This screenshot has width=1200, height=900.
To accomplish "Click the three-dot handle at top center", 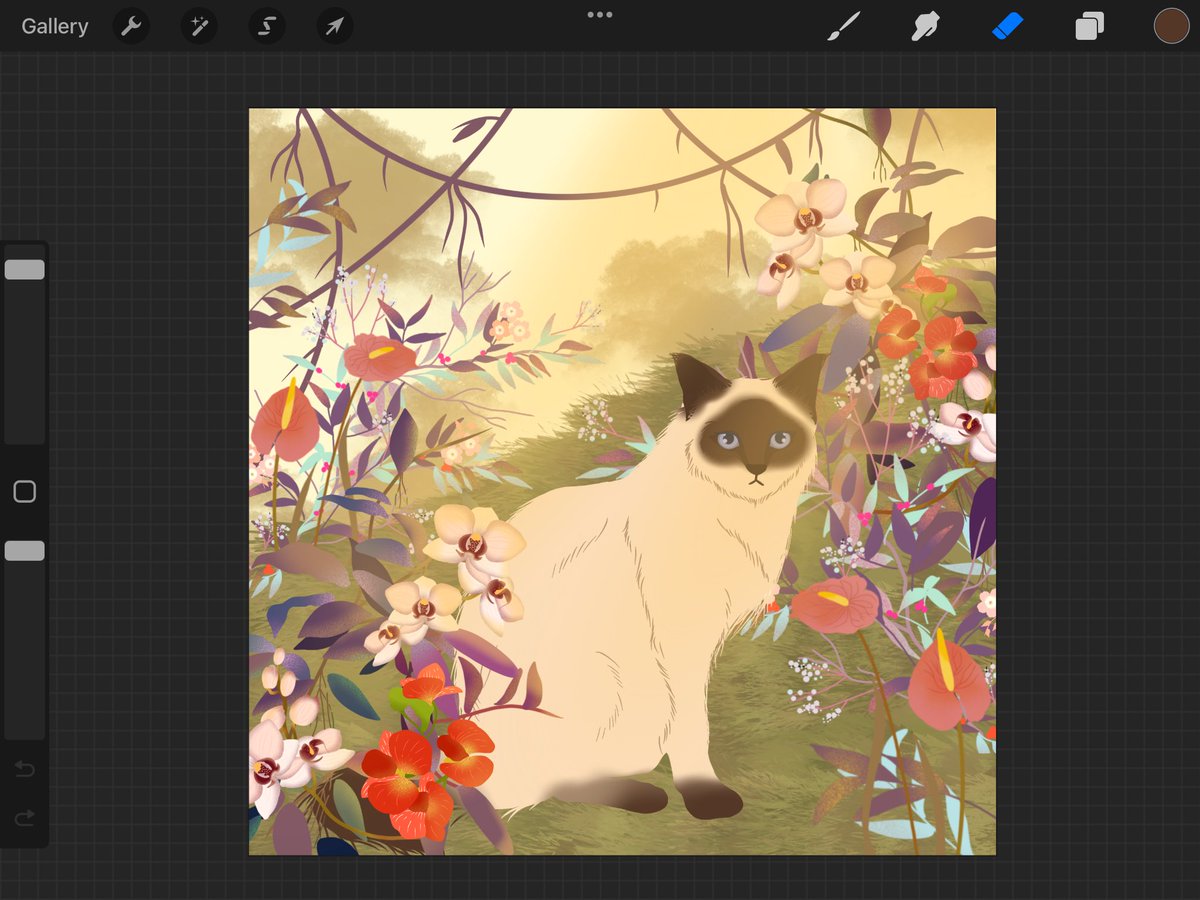I will [600, 14].
